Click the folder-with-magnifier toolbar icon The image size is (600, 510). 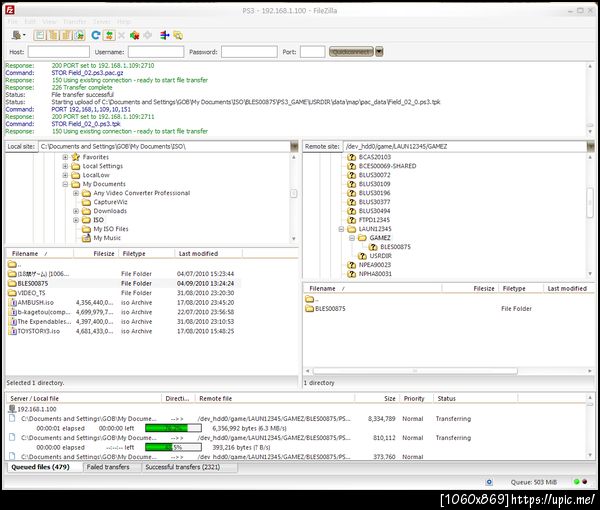coord(178,35)
